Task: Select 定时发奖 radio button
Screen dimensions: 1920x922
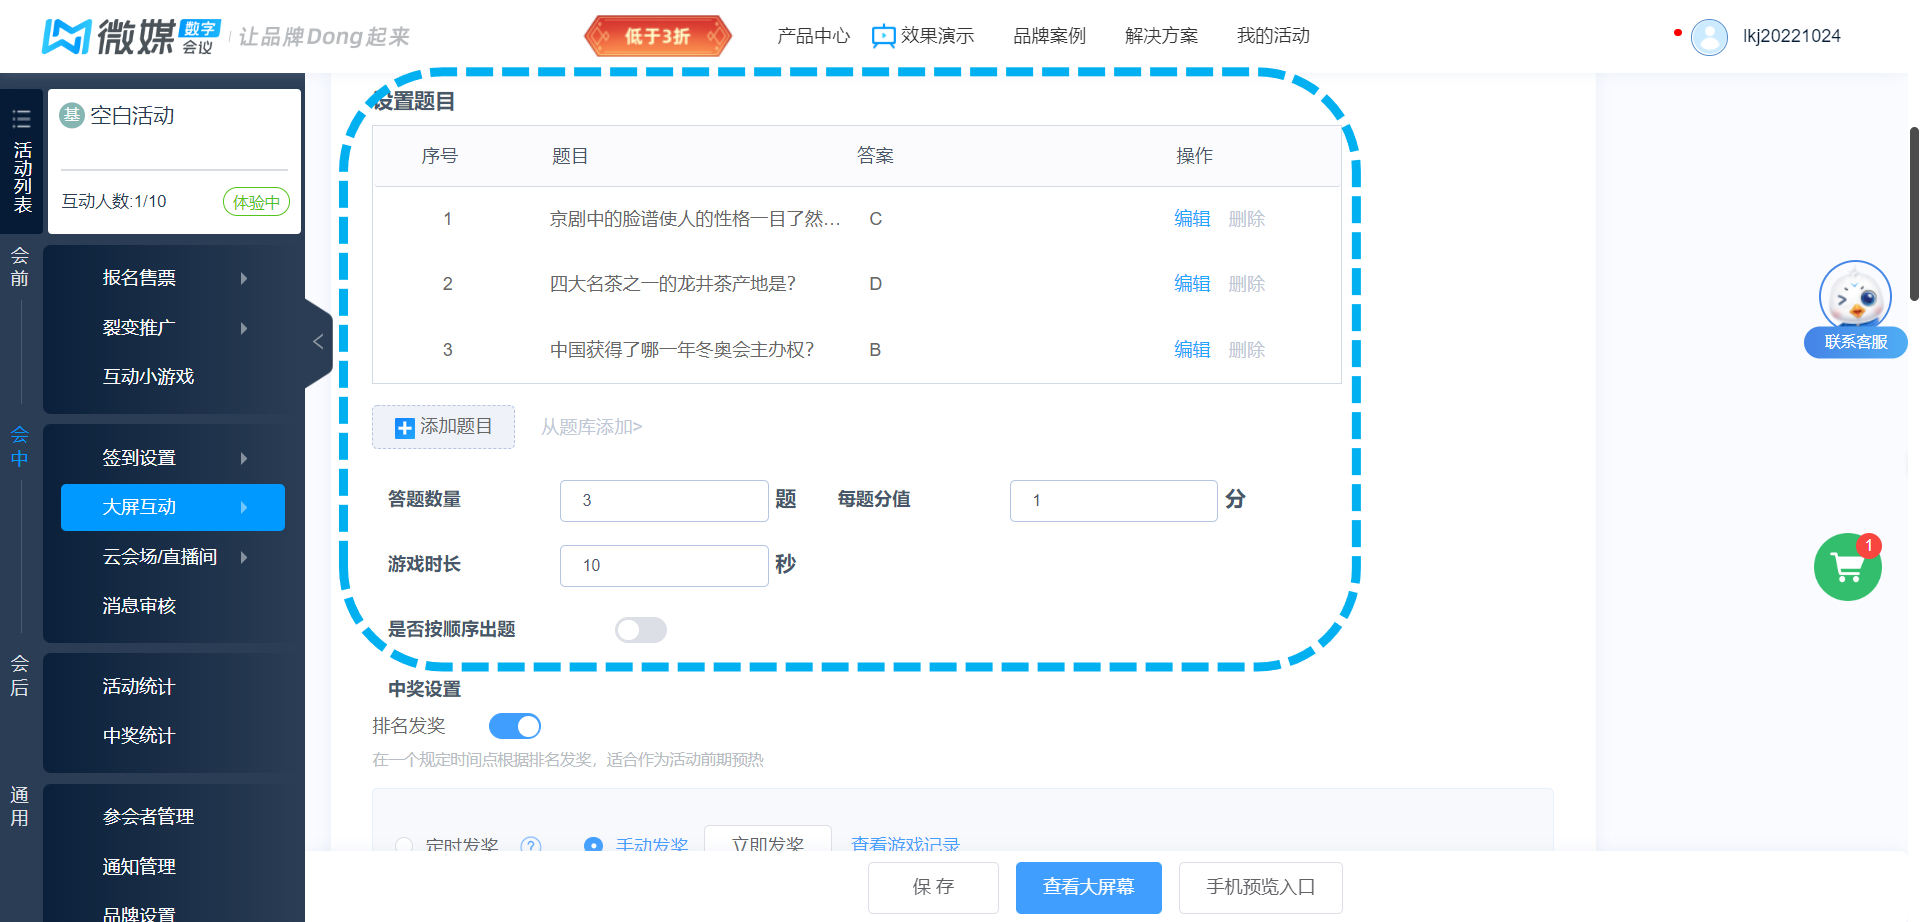Action: pyautogui.click(x=404, y=845)
